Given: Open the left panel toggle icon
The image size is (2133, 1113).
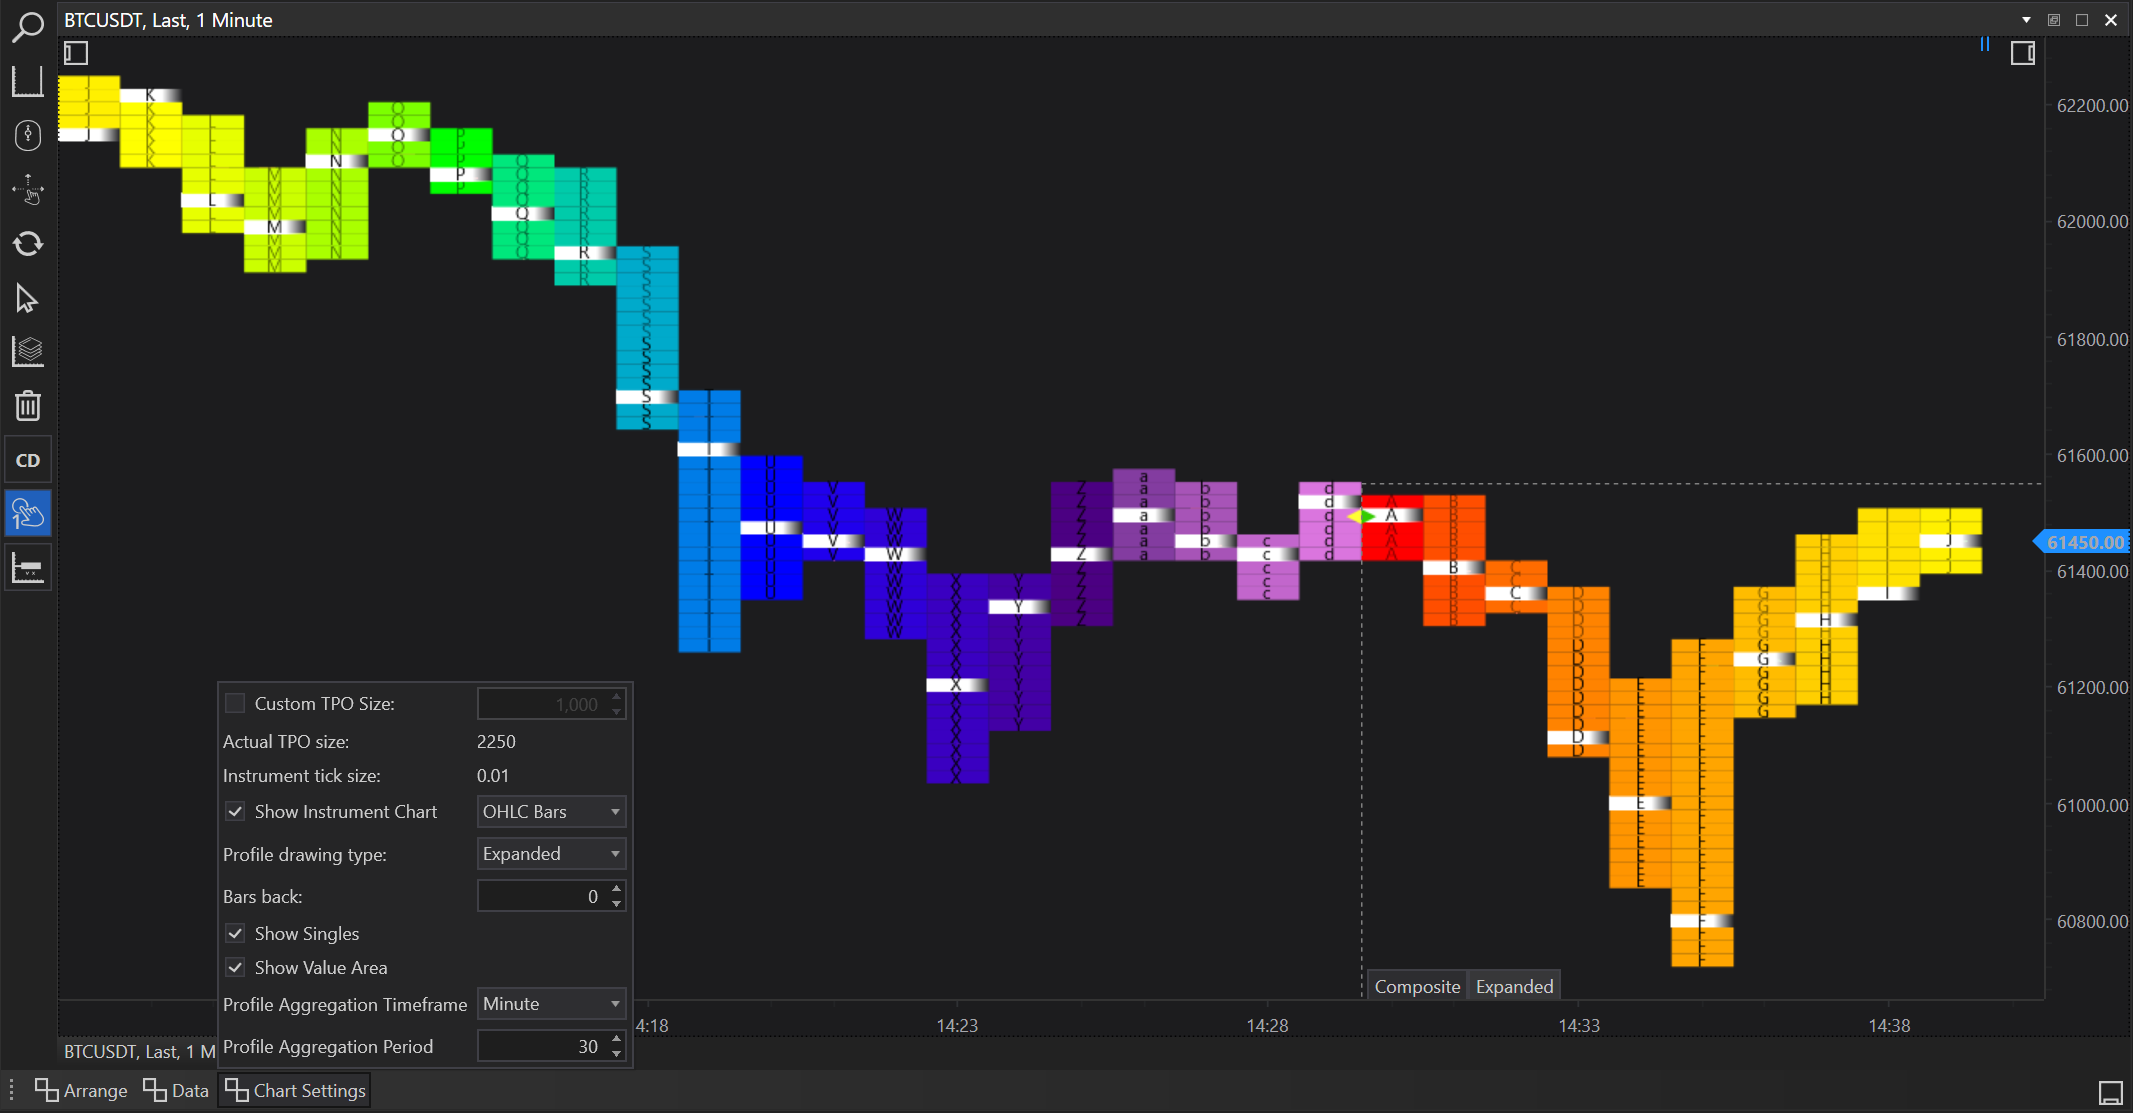Looking at the screenshot, I should pyautogui.click(x=76, y=52).
